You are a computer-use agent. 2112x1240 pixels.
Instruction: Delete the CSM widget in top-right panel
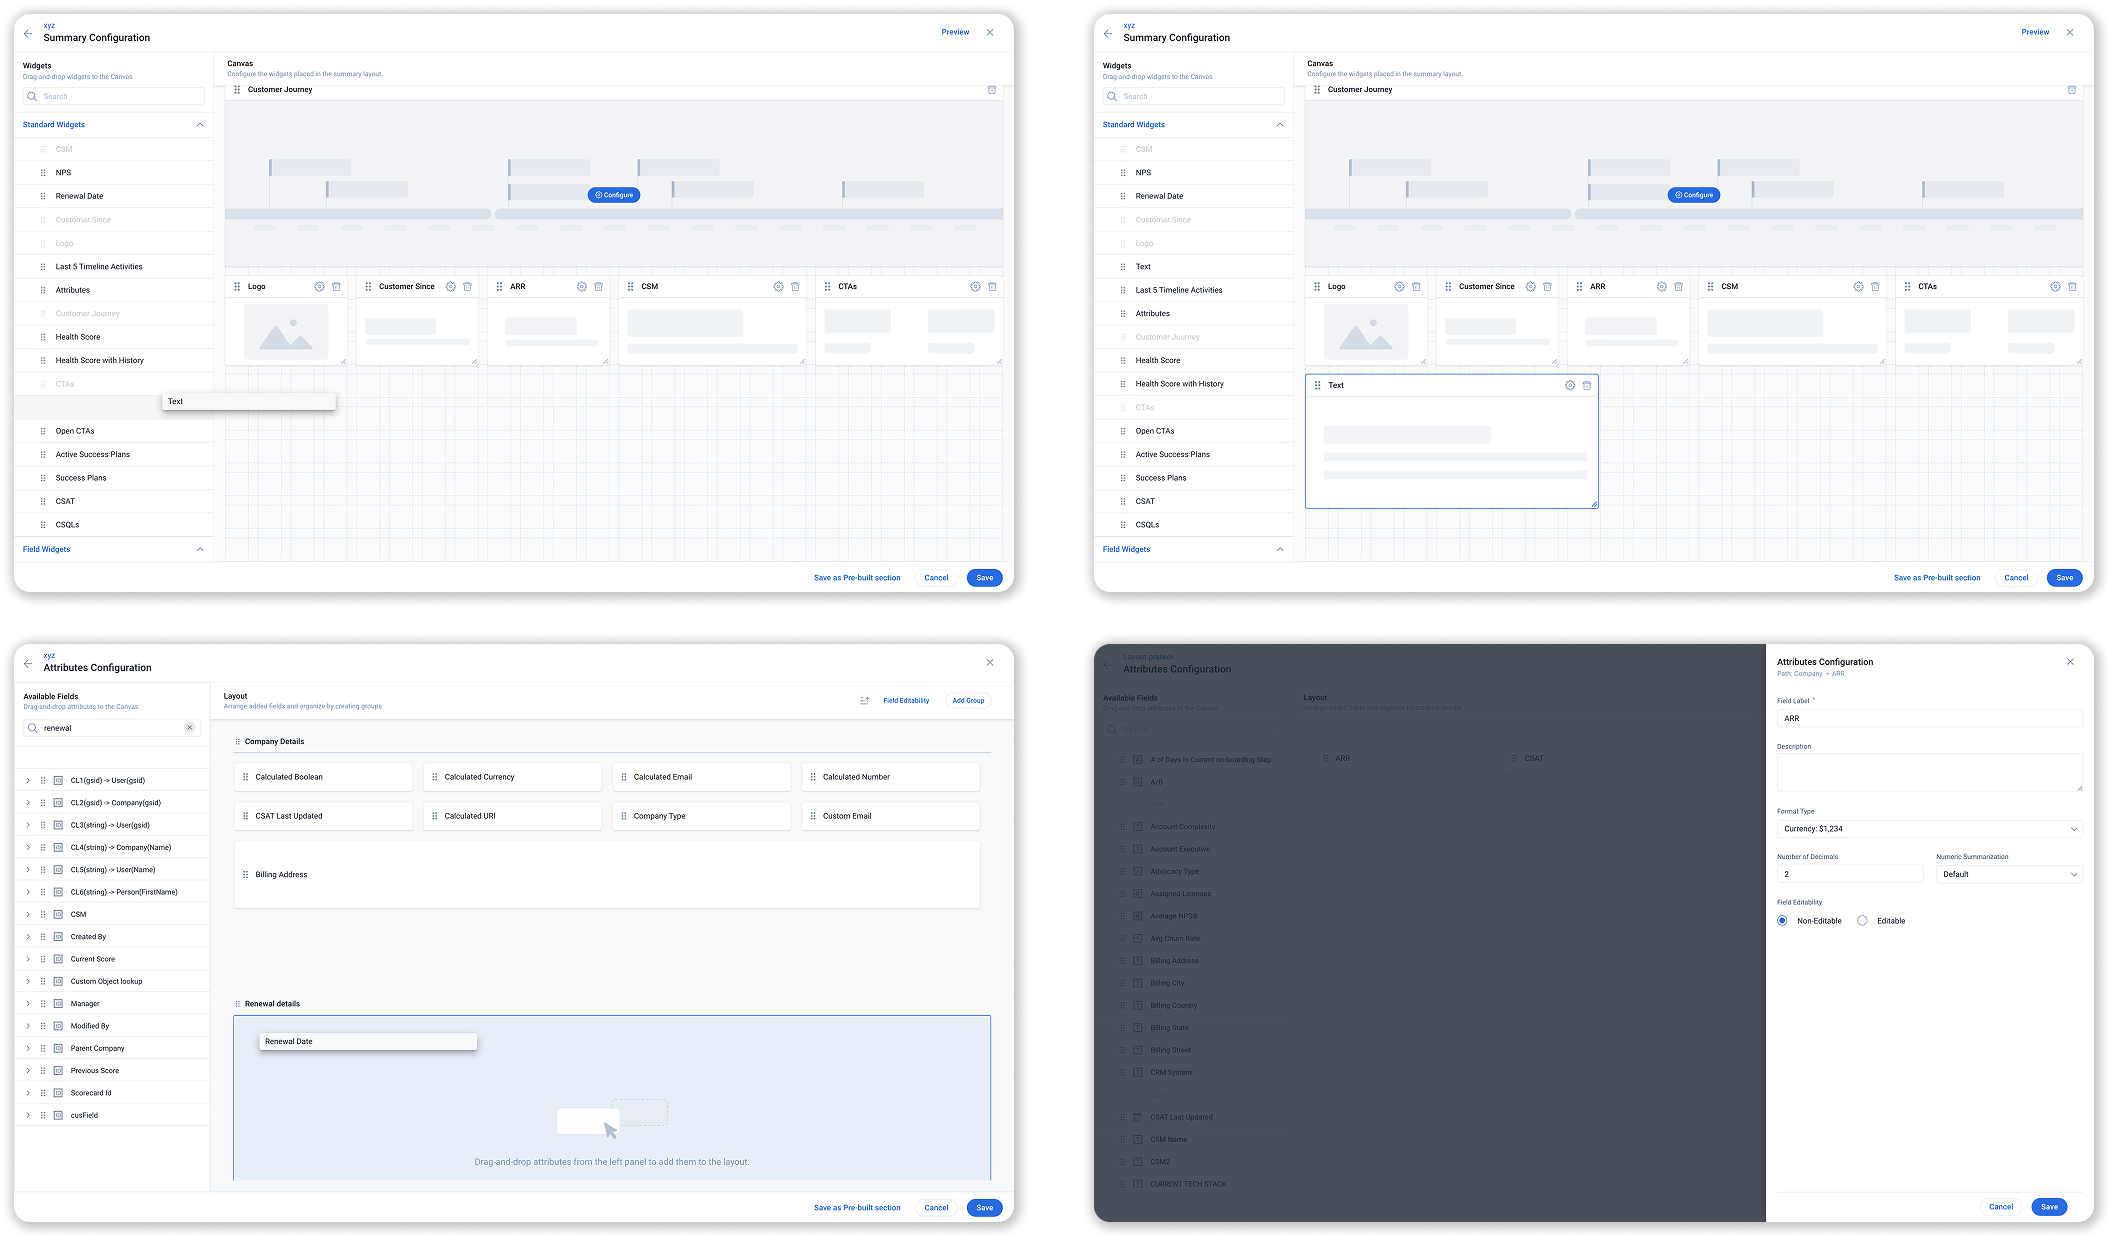(x=1875, y=287)
